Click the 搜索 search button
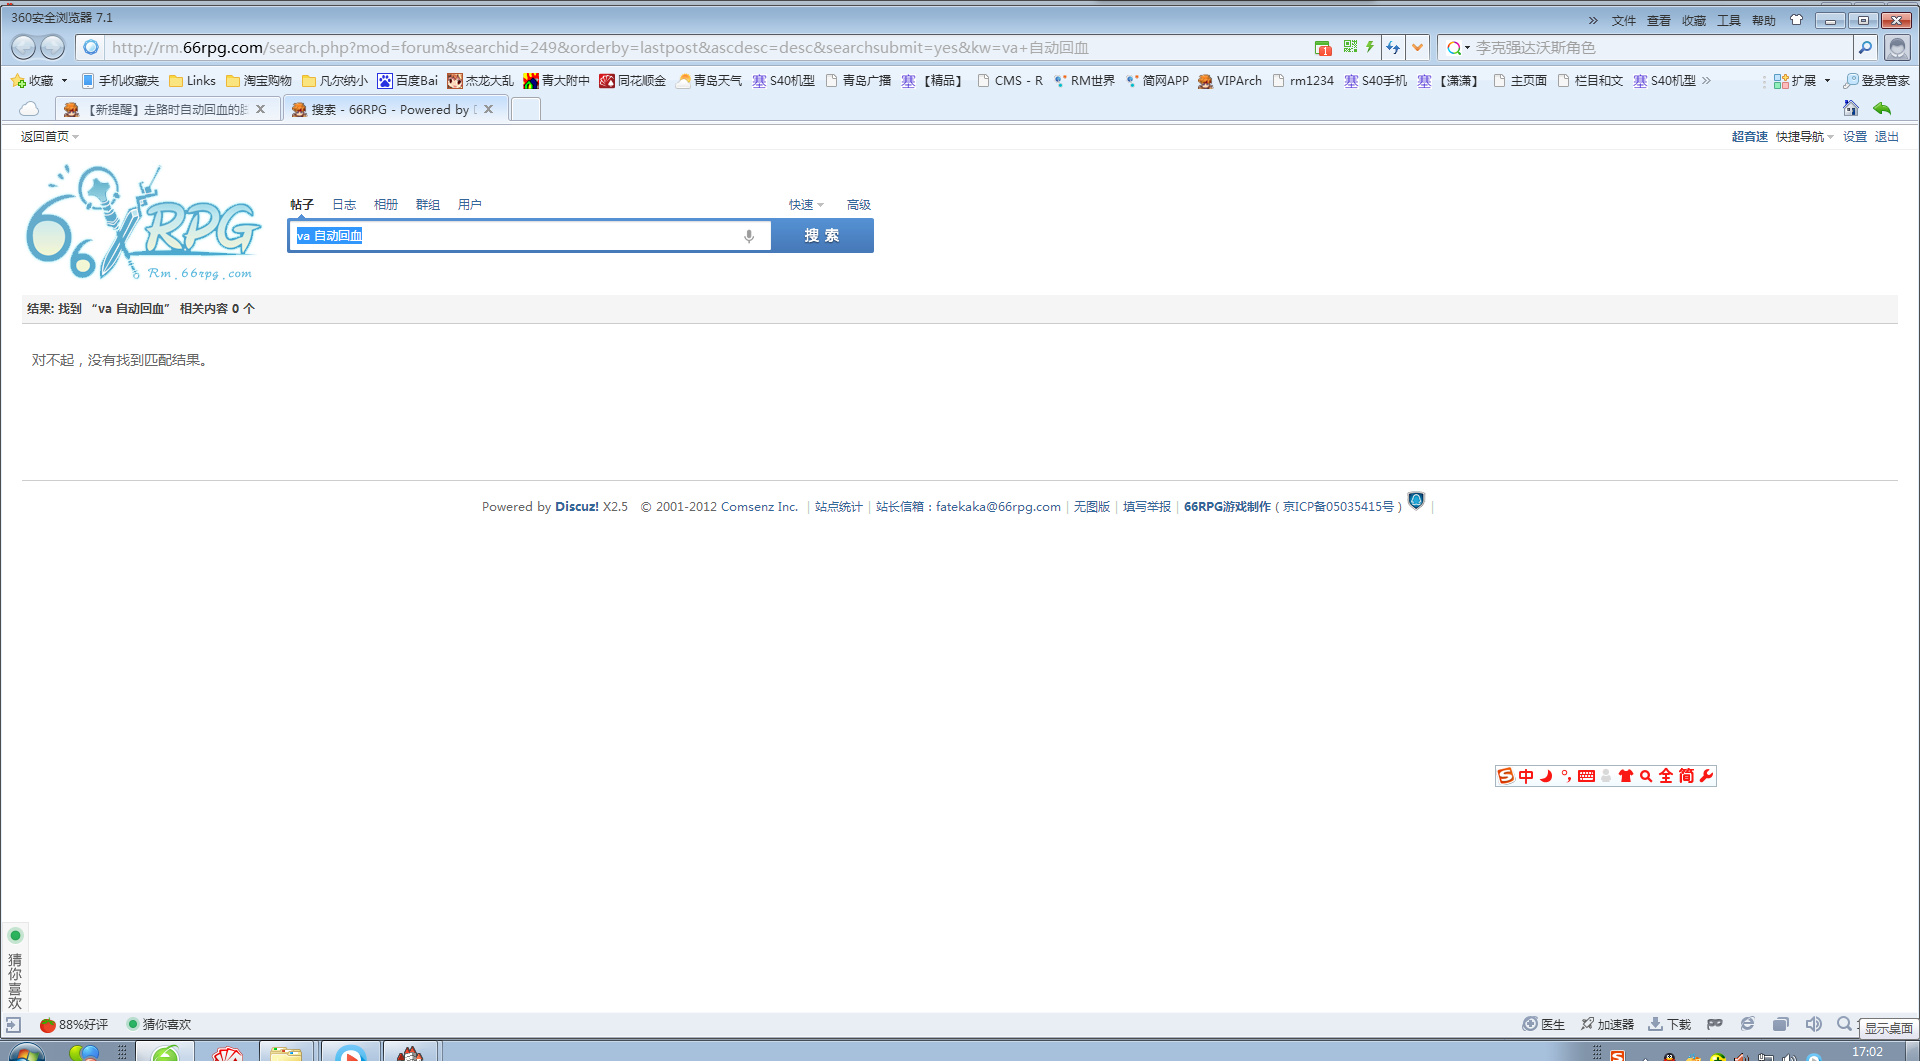The height and width of the screenshot is (1061, 1920). 822,236
